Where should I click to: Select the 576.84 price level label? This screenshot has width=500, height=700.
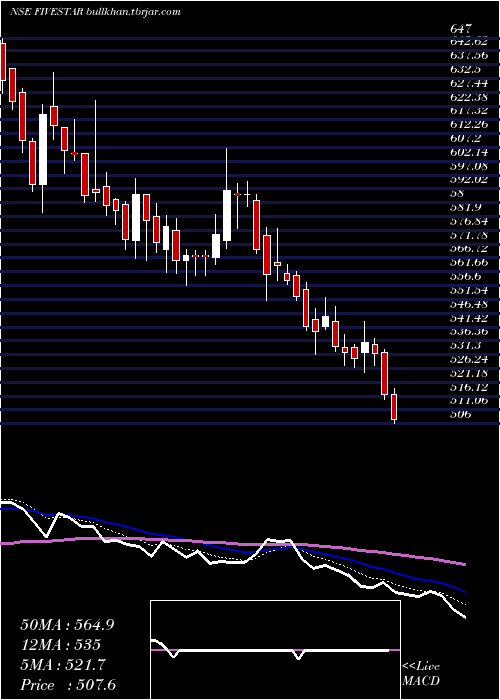pyautogui.click(x=469, y=221)
